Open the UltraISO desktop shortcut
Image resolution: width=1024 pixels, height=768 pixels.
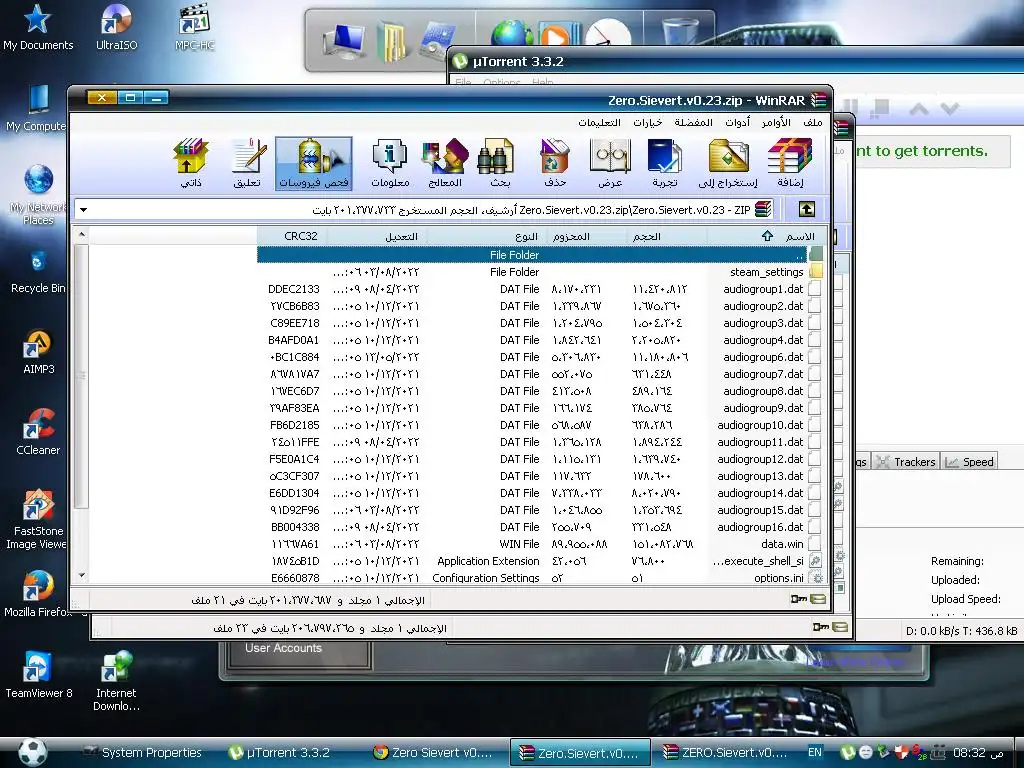[x=116, y=27]
